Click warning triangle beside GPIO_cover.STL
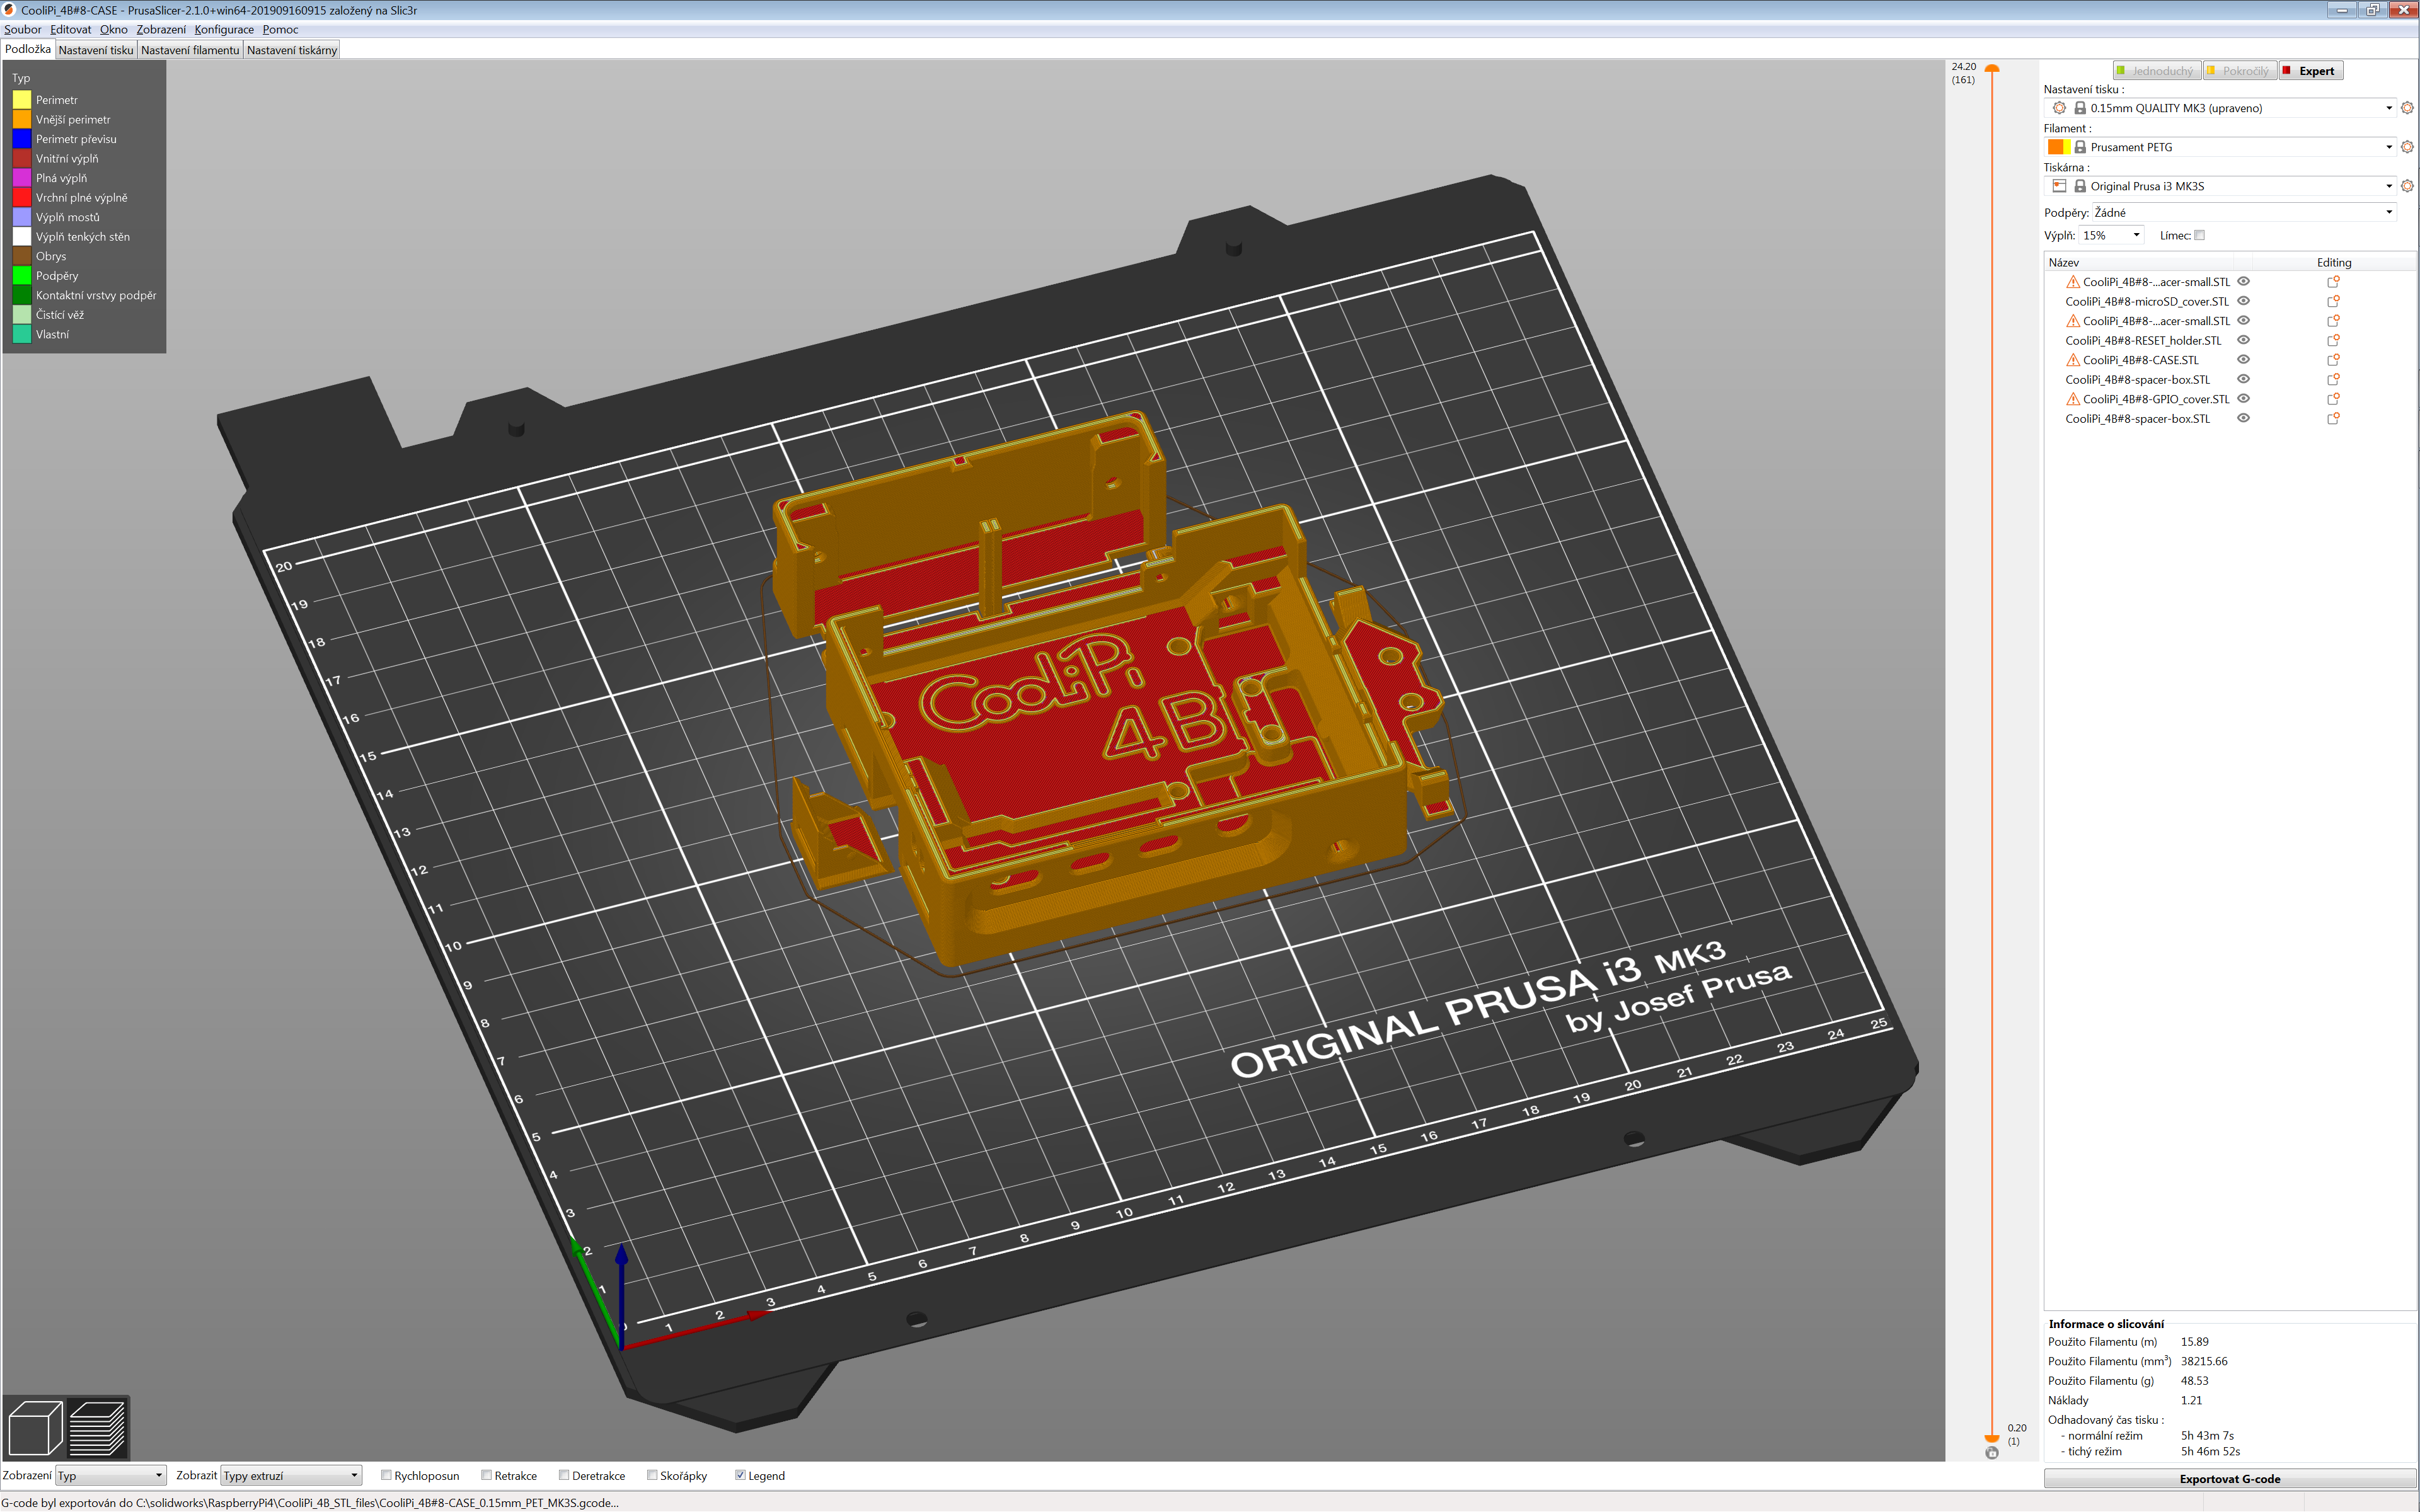Image resolution: width=2420 pixels, height=1512 pixels. tap(2073, 399)
